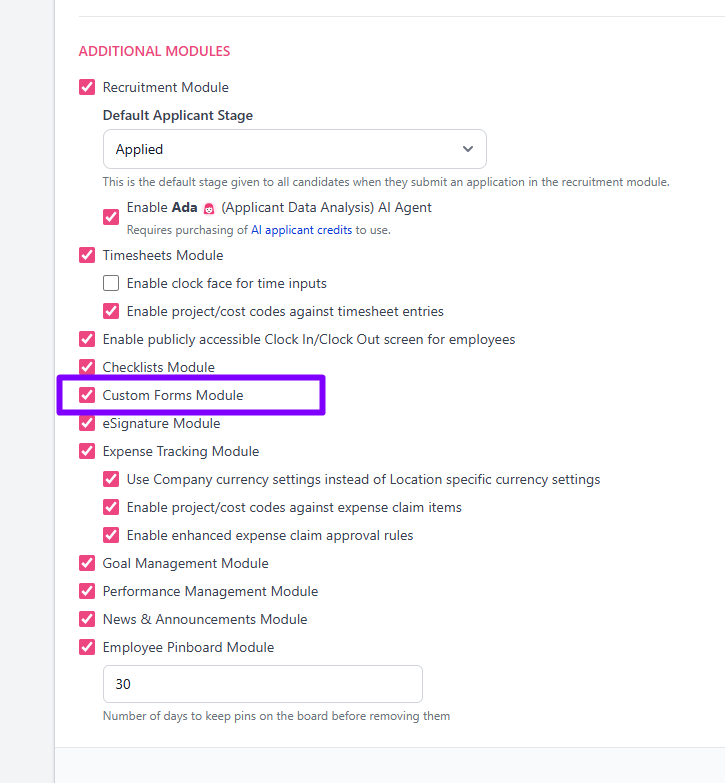Toggle the Goal Management Module checkbox
The image size is (725, 783).
pos(87,562)
